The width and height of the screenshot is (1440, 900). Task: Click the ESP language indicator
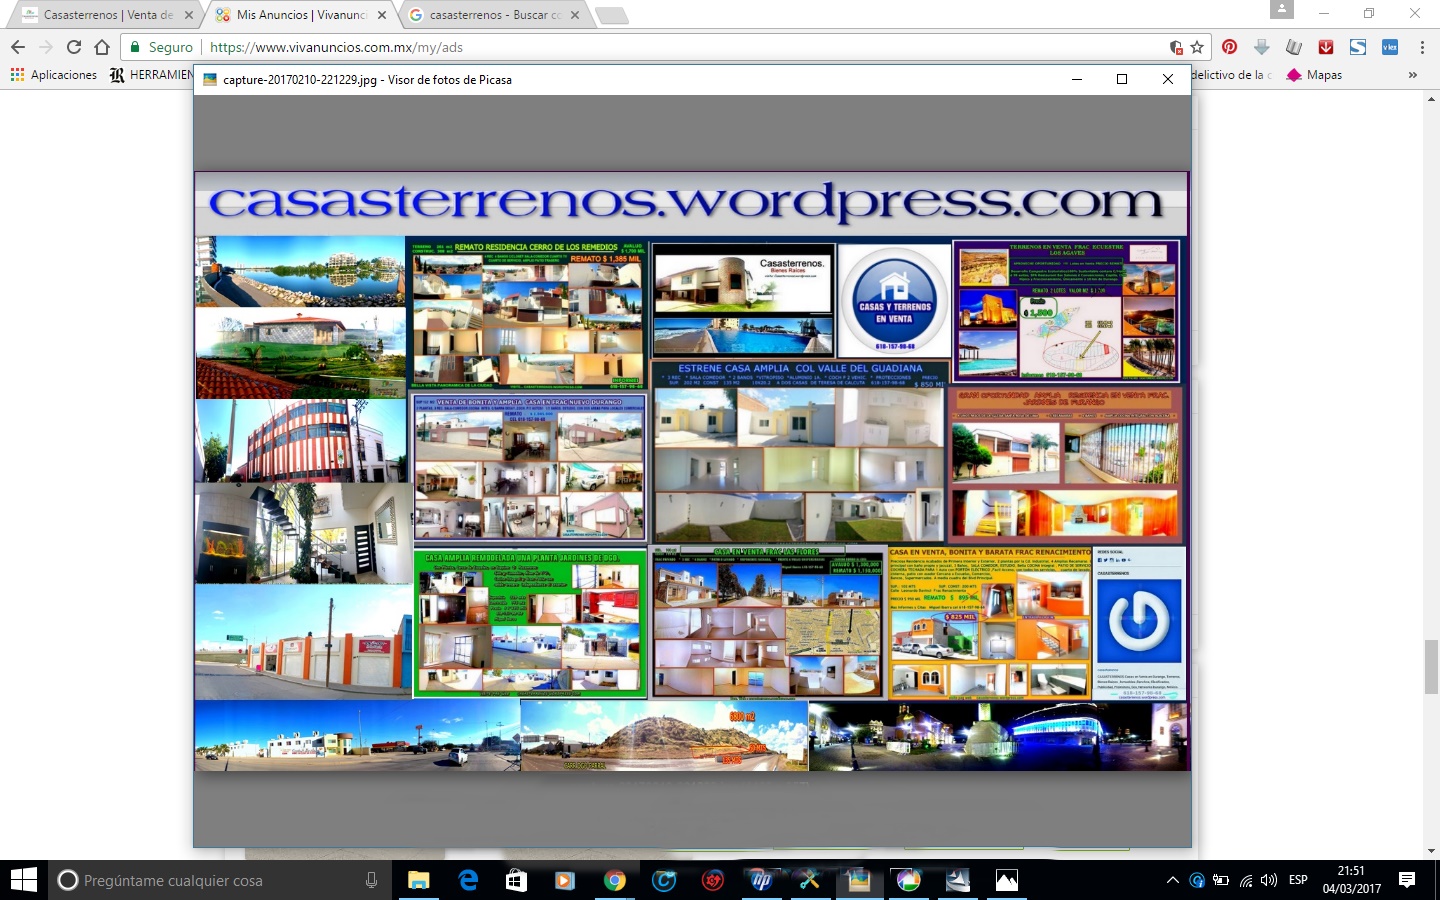pyautogui.click(x=1298, y=880)
